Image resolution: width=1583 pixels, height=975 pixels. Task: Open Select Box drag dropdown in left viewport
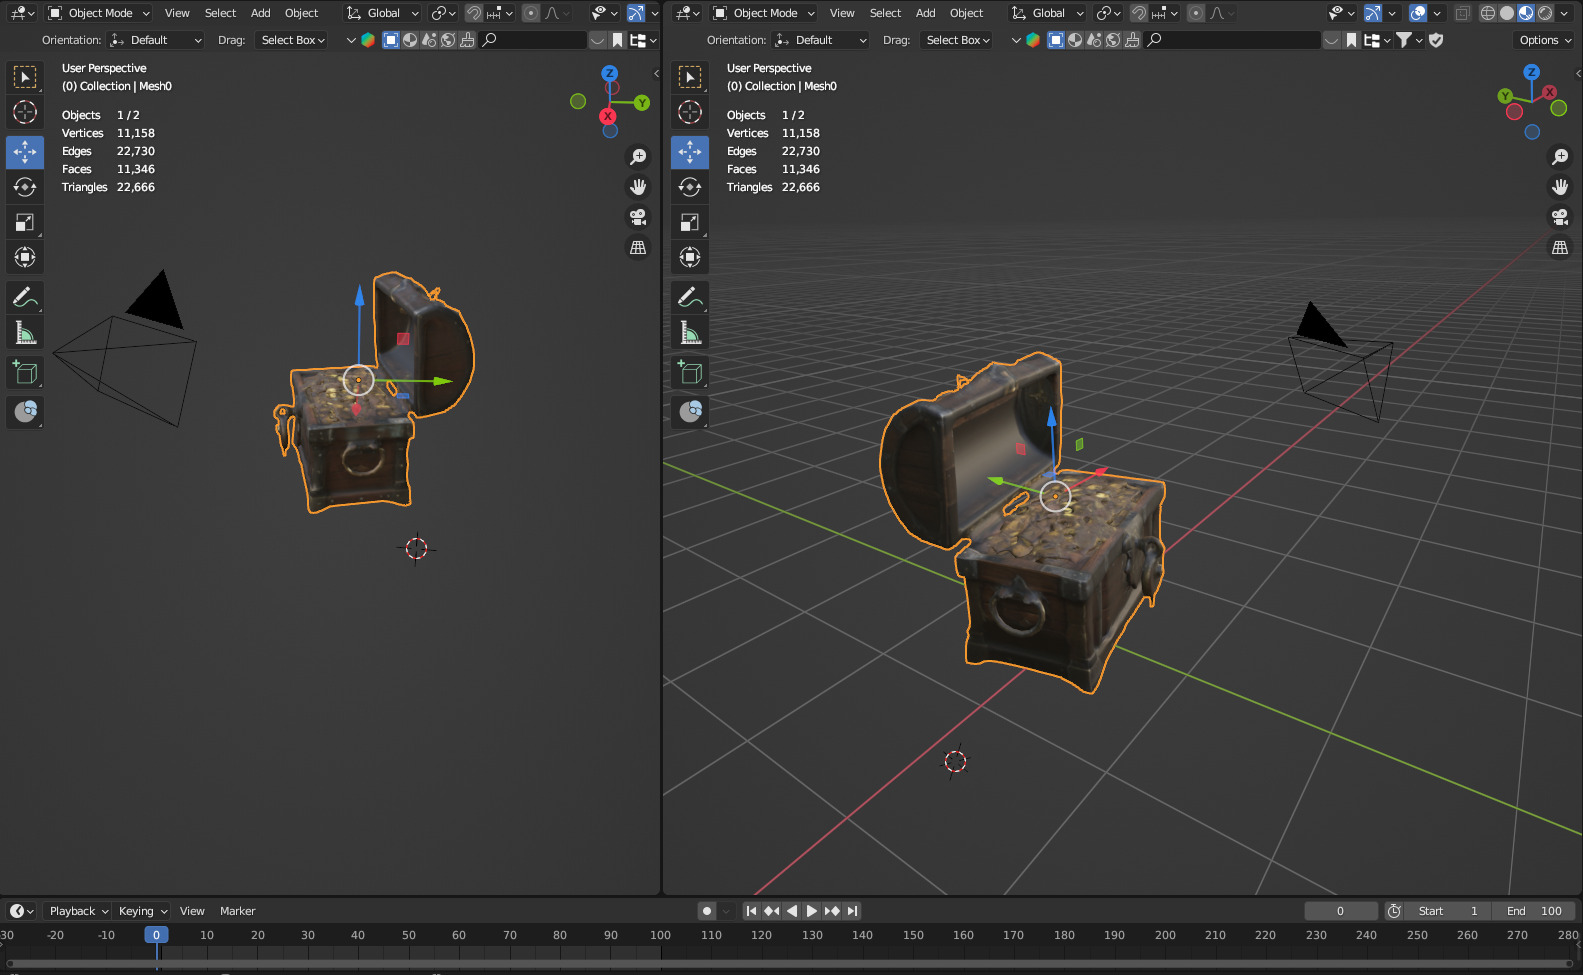point(292,40)
